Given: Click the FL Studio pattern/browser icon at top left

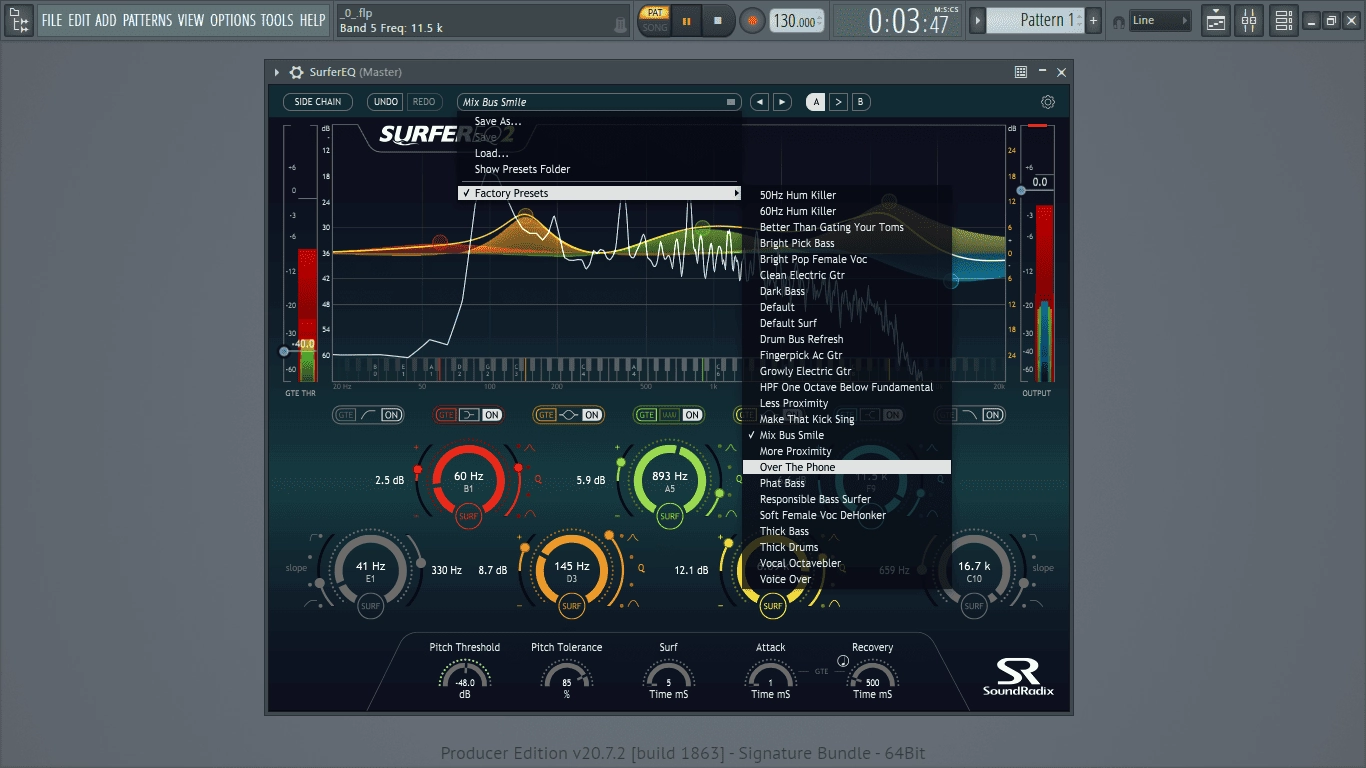Looking at the screenshot, I should click(19, 20).
